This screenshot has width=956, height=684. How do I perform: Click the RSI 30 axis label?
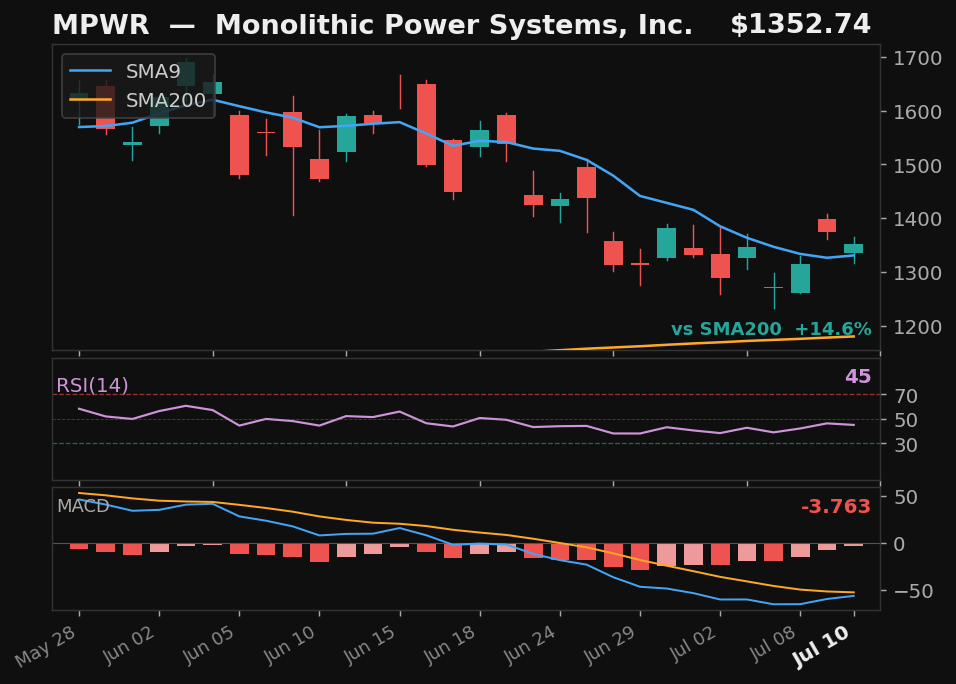tap(906, 445)
